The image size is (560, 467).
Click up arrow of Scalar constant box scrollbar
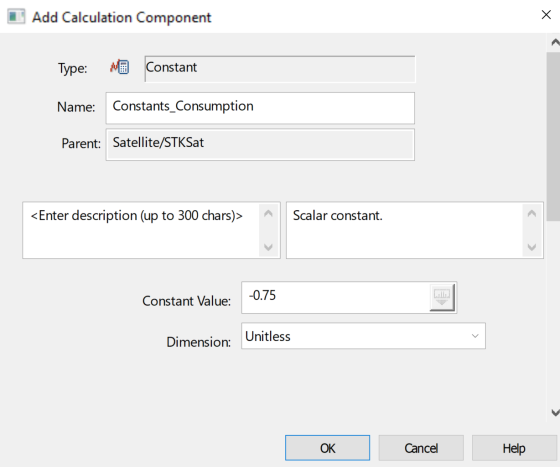[x=532, y=214]
